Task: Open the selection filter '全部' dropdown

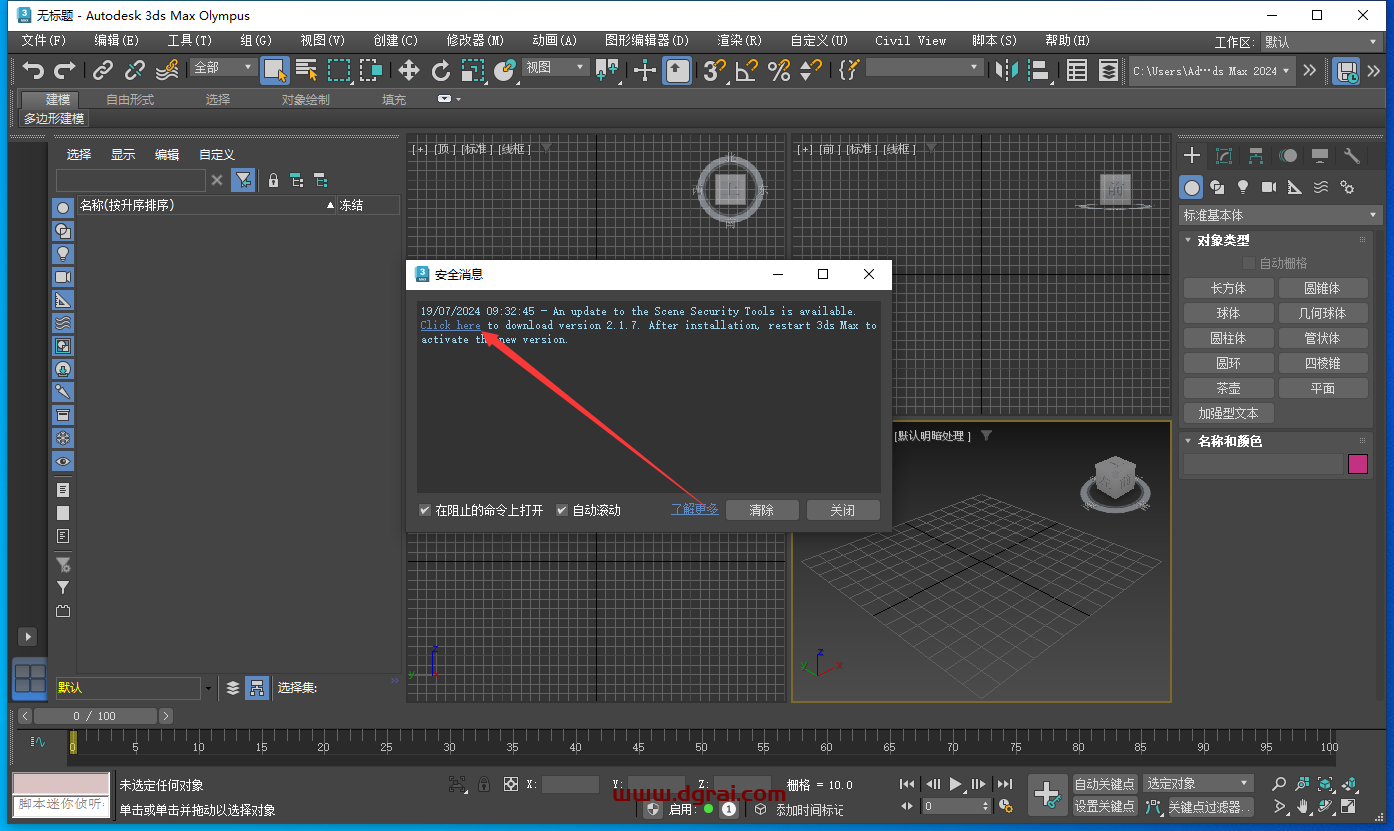Action: click(223, 67)
